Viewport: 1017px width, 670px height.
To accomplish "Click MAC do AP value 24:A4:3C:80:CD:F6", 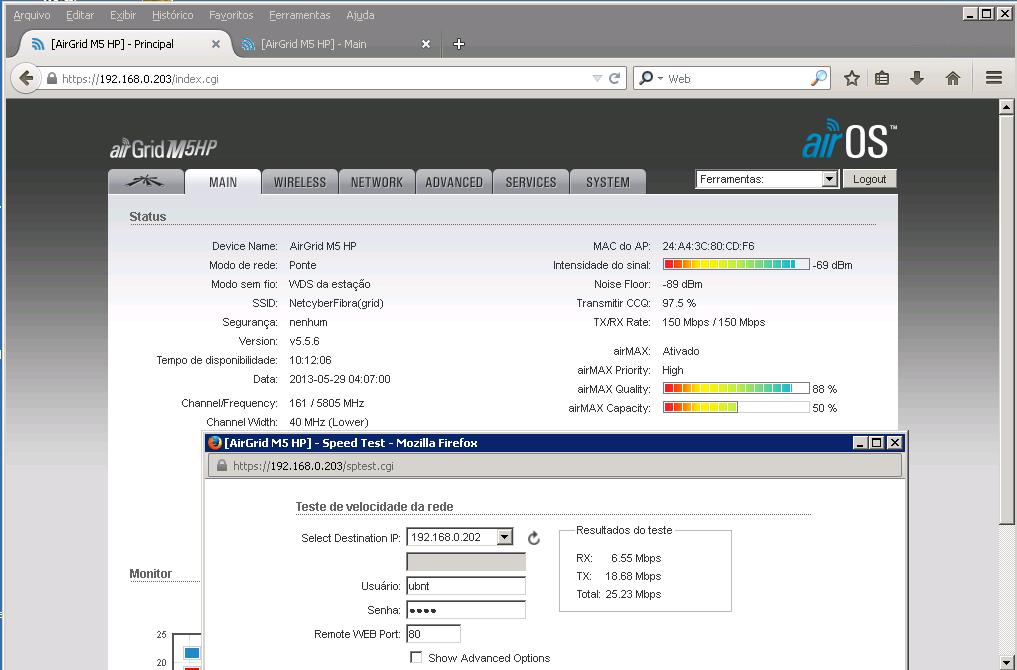I will 708,246.
